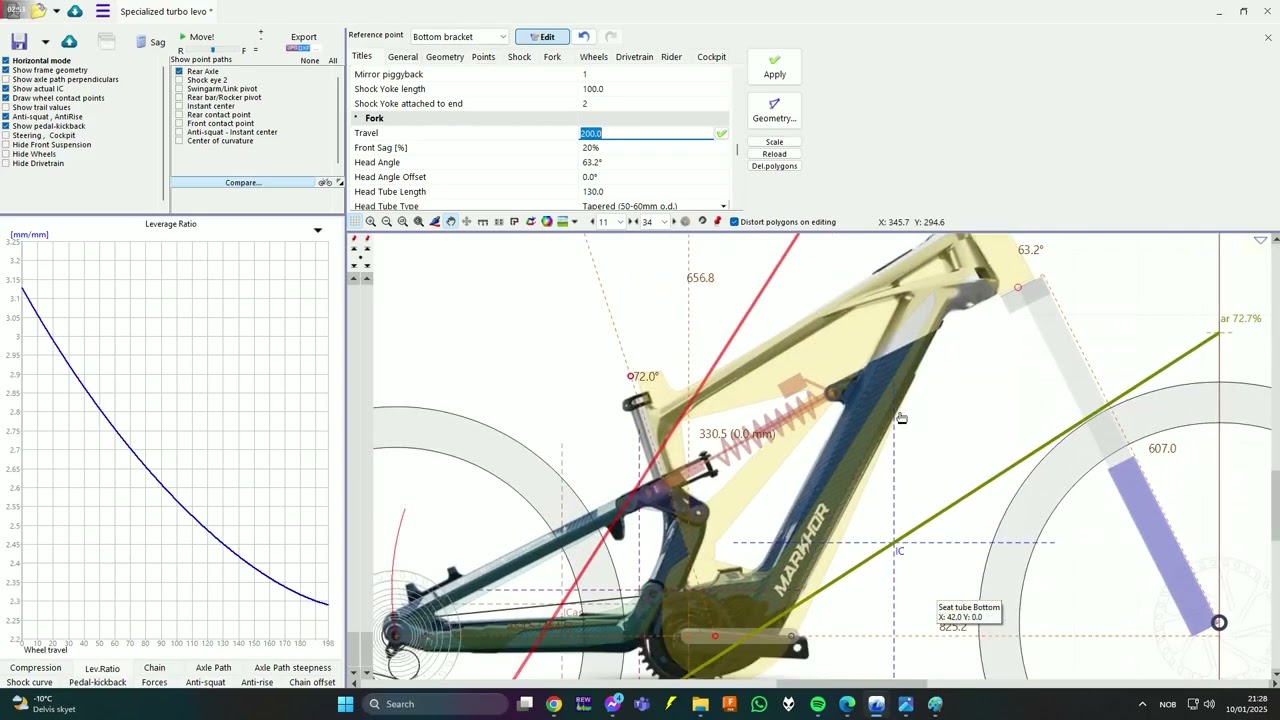The height and width of the screenshot is (720, 1280).
Task: Select the hand pan tool
Action: [451, 222]
